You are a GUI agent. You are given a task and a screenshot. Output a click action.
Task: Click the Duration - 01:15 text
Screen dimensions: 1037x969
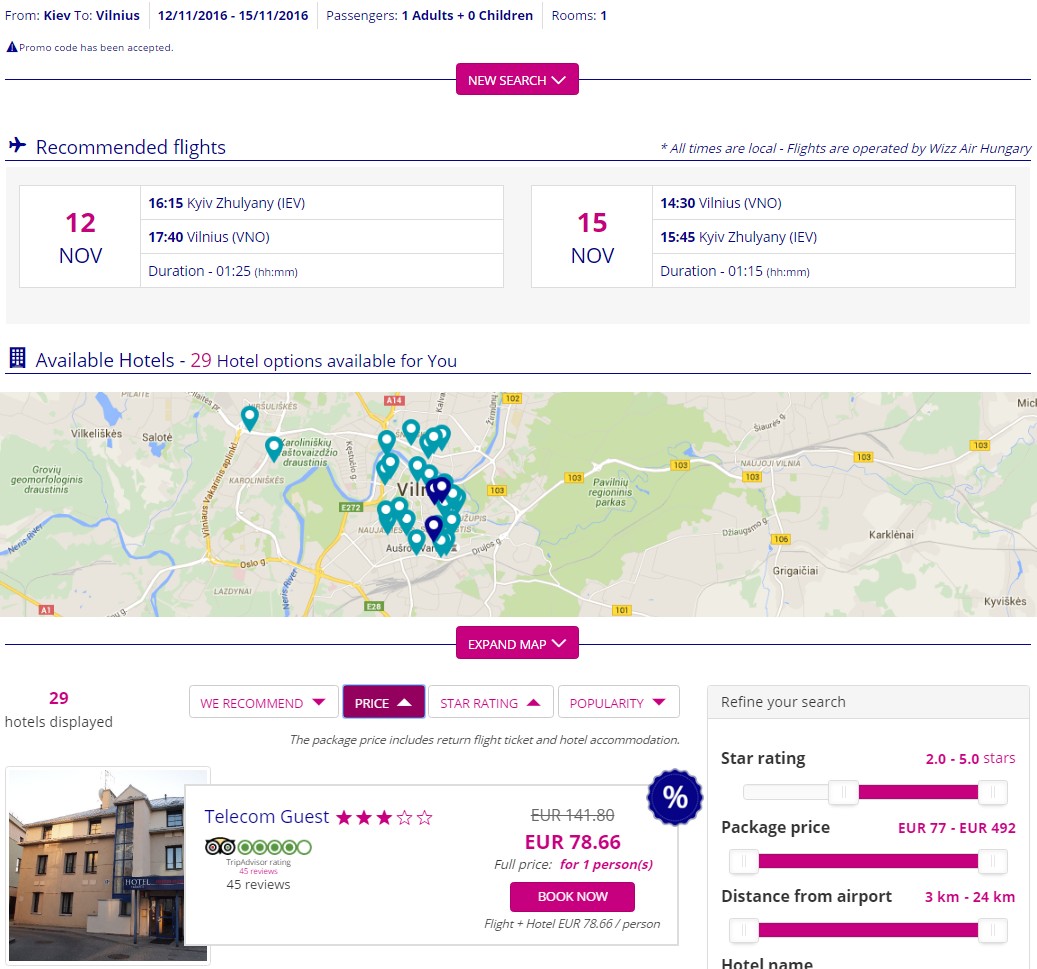click(735, 271)
